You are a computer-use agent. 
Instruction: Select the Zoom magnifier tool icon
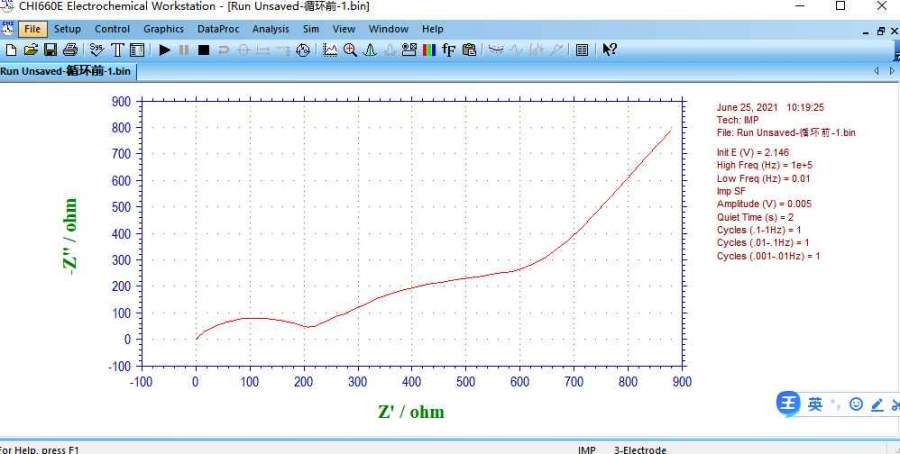click(x=350, y=49)
